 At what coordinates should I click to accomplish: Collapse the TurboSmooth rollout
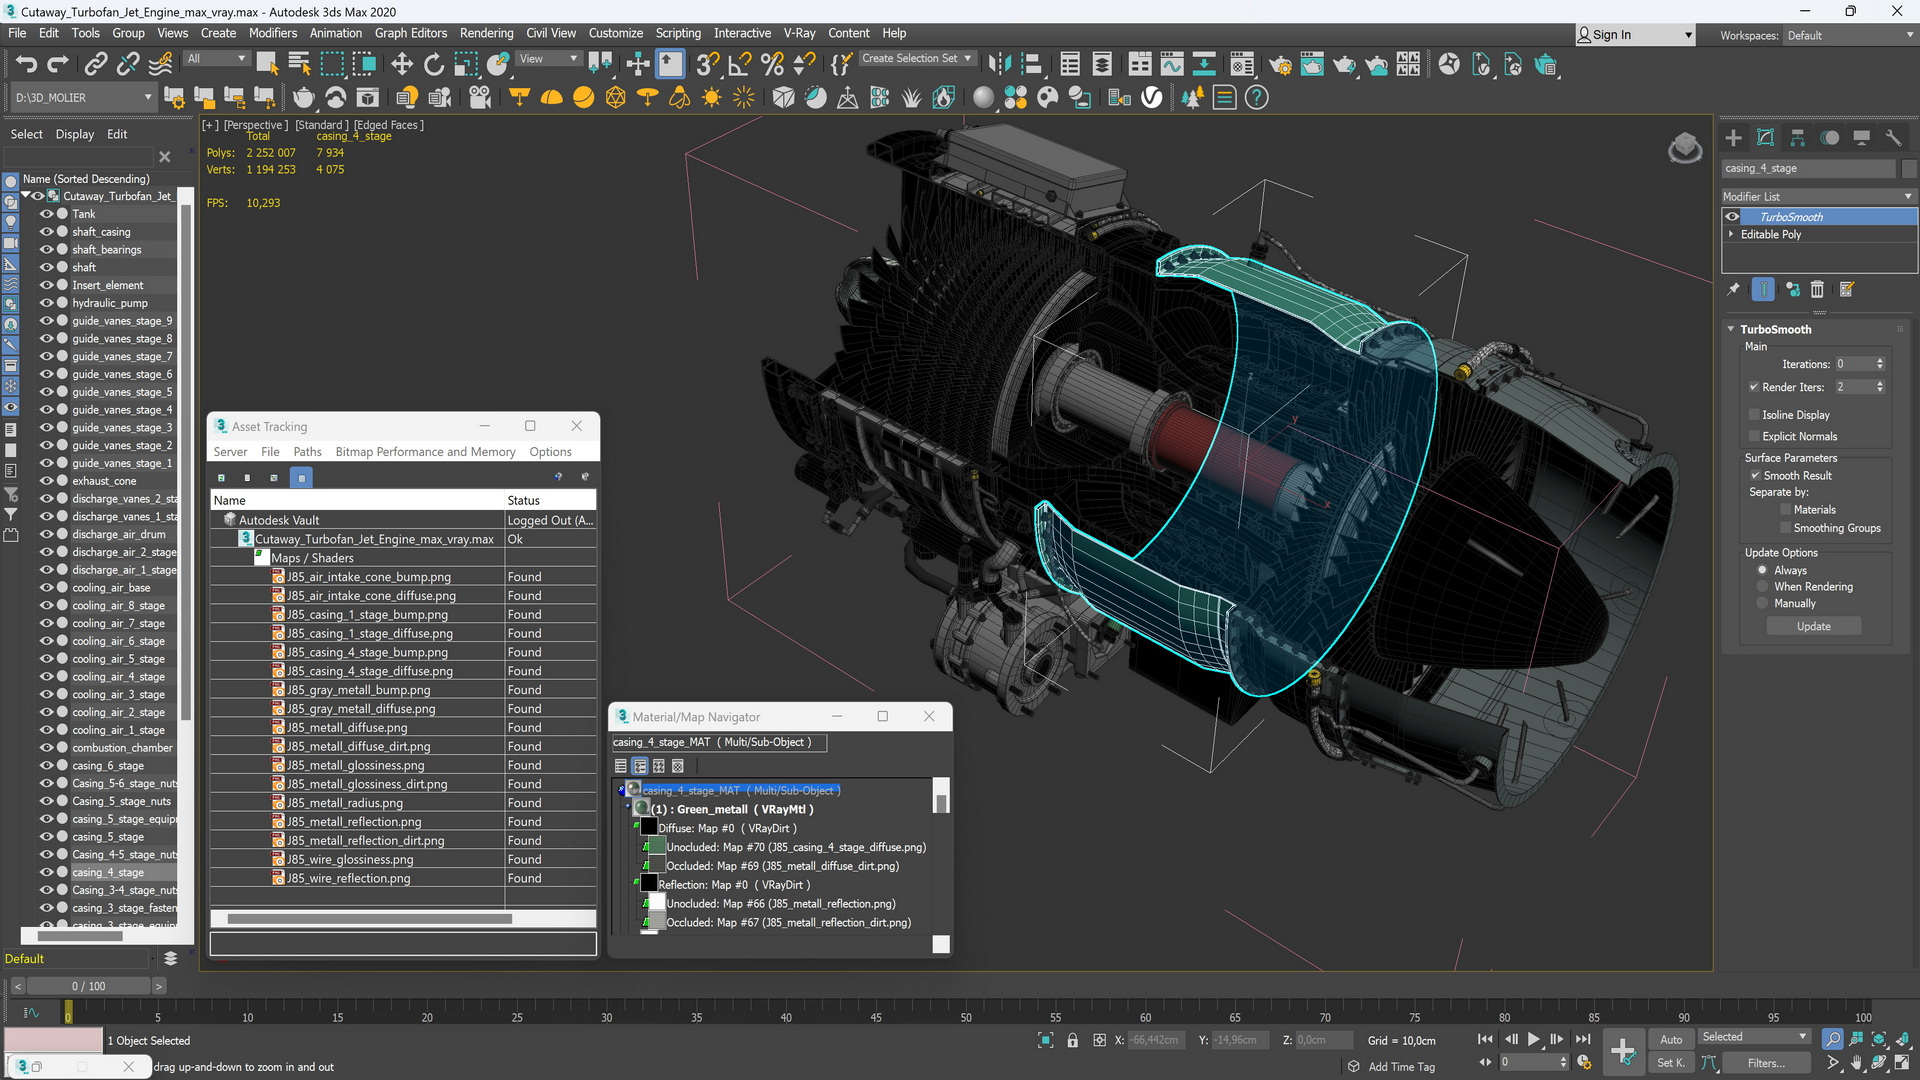click(1731, 329)
